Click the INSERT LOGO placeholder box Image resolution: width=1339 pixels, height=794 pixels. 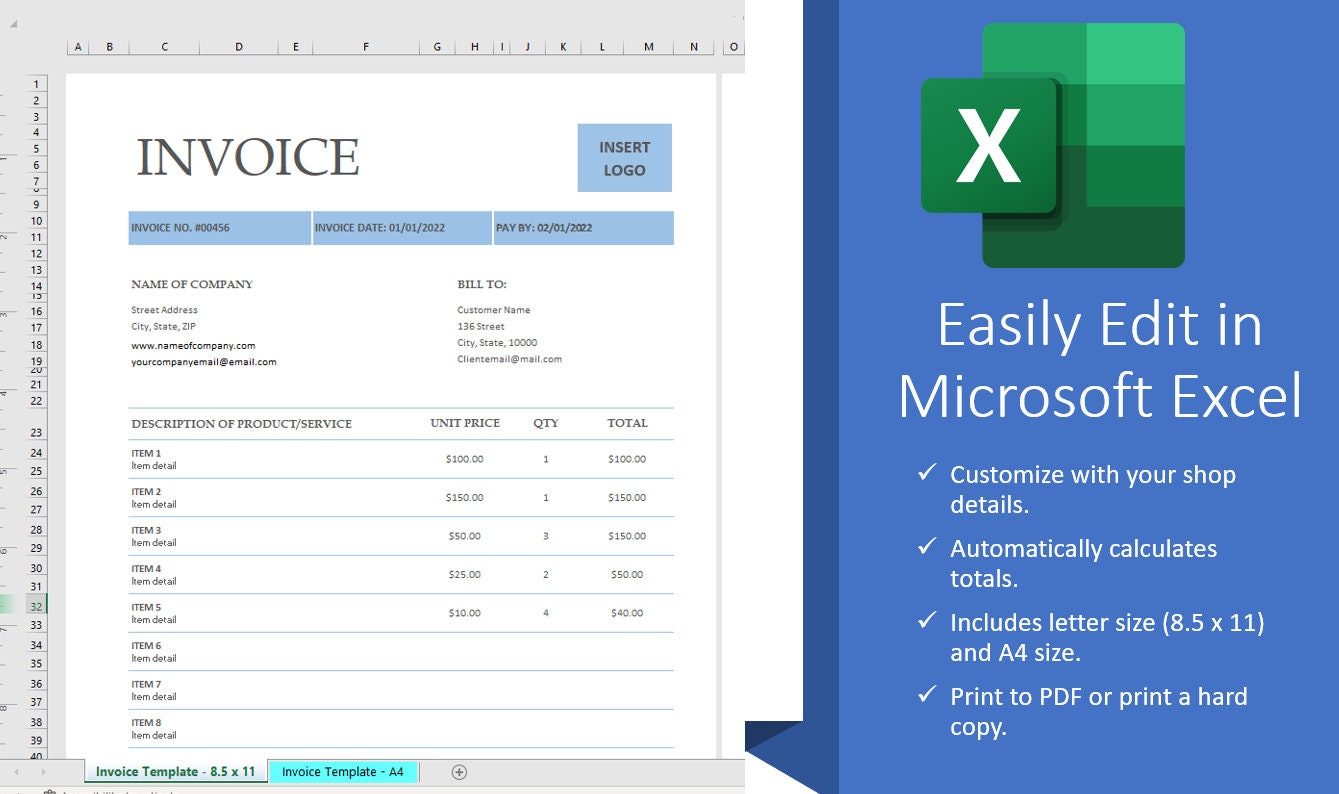[624, 158]
